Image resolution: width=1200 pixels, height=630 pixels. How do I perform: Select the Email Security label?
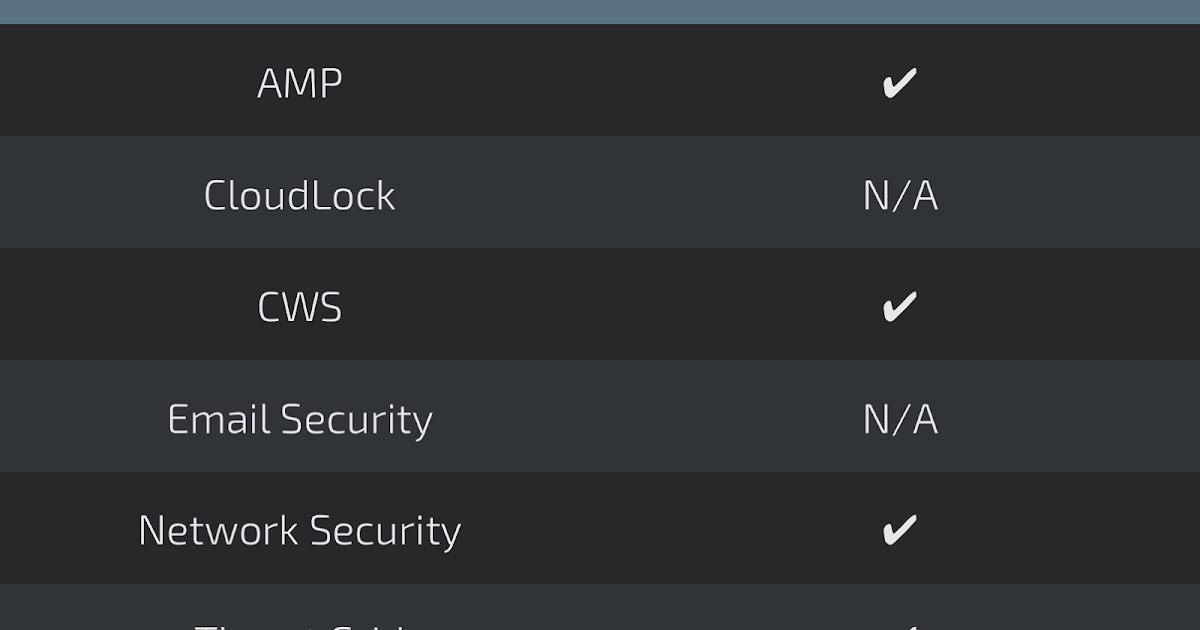pos(300,419)
